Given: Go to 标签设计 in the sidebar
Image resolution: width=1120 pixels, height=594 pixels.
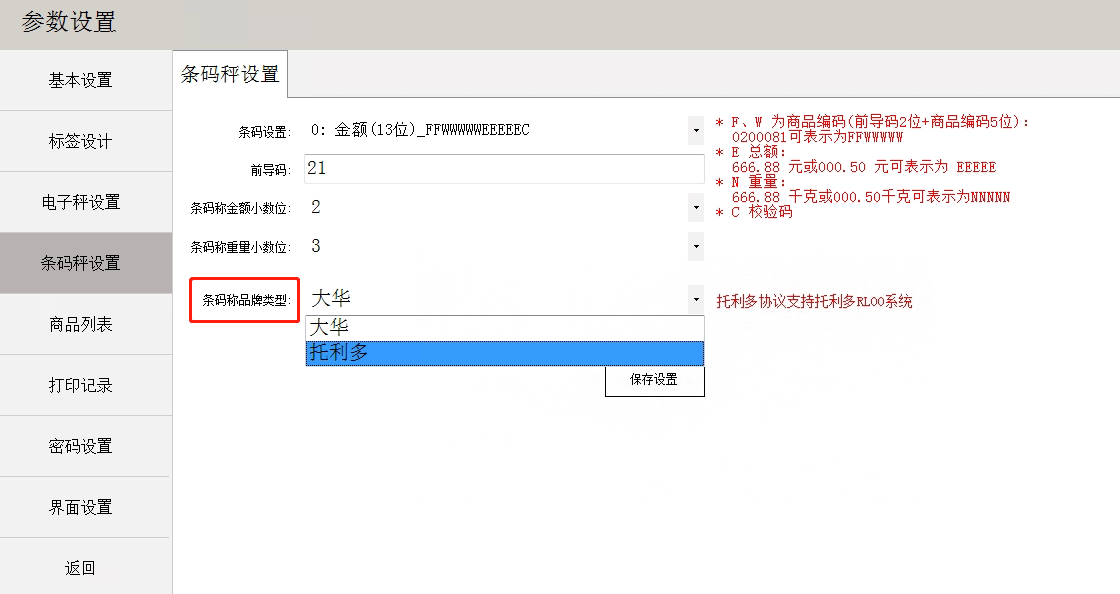Looking at the screenshot, I should point(80,142).
